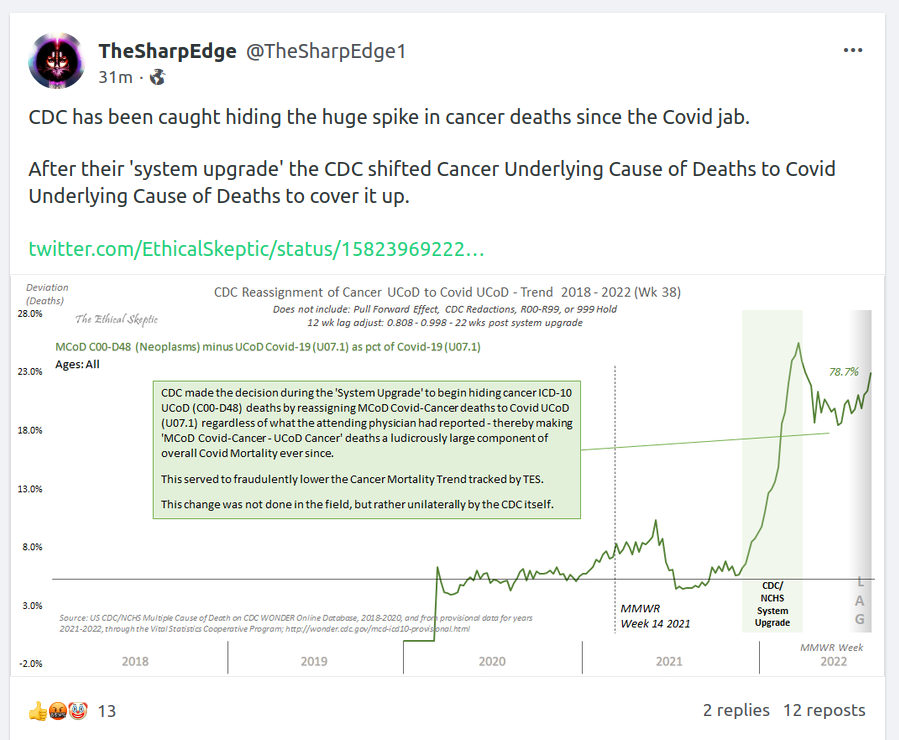Click the public visibility globe icon
Viewport: 899px width, 740px height.
158,76
